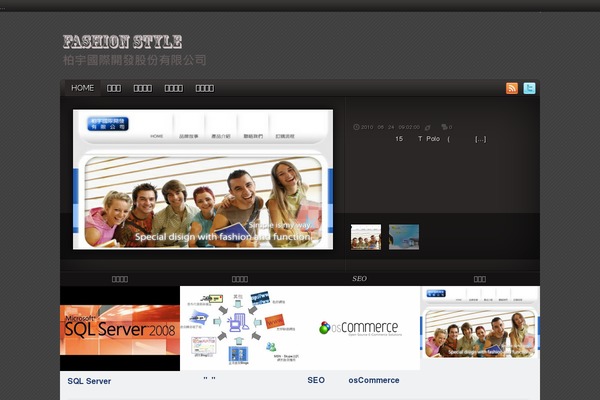Open the three-character menu item next to HOME
Image resolution: width=600 pixels, height=400 pixels.
[114, 88]
